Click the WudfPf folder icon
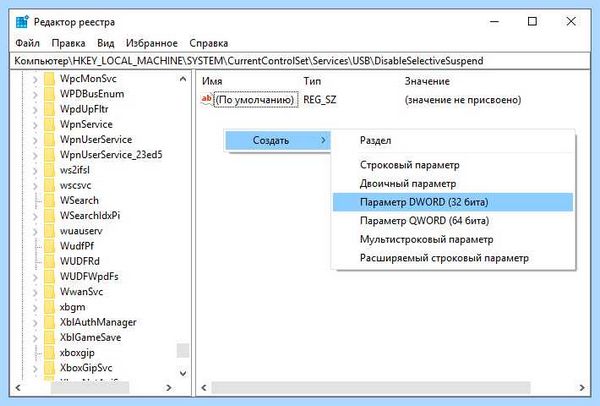600x406 pixels. [x=49, y=246]
